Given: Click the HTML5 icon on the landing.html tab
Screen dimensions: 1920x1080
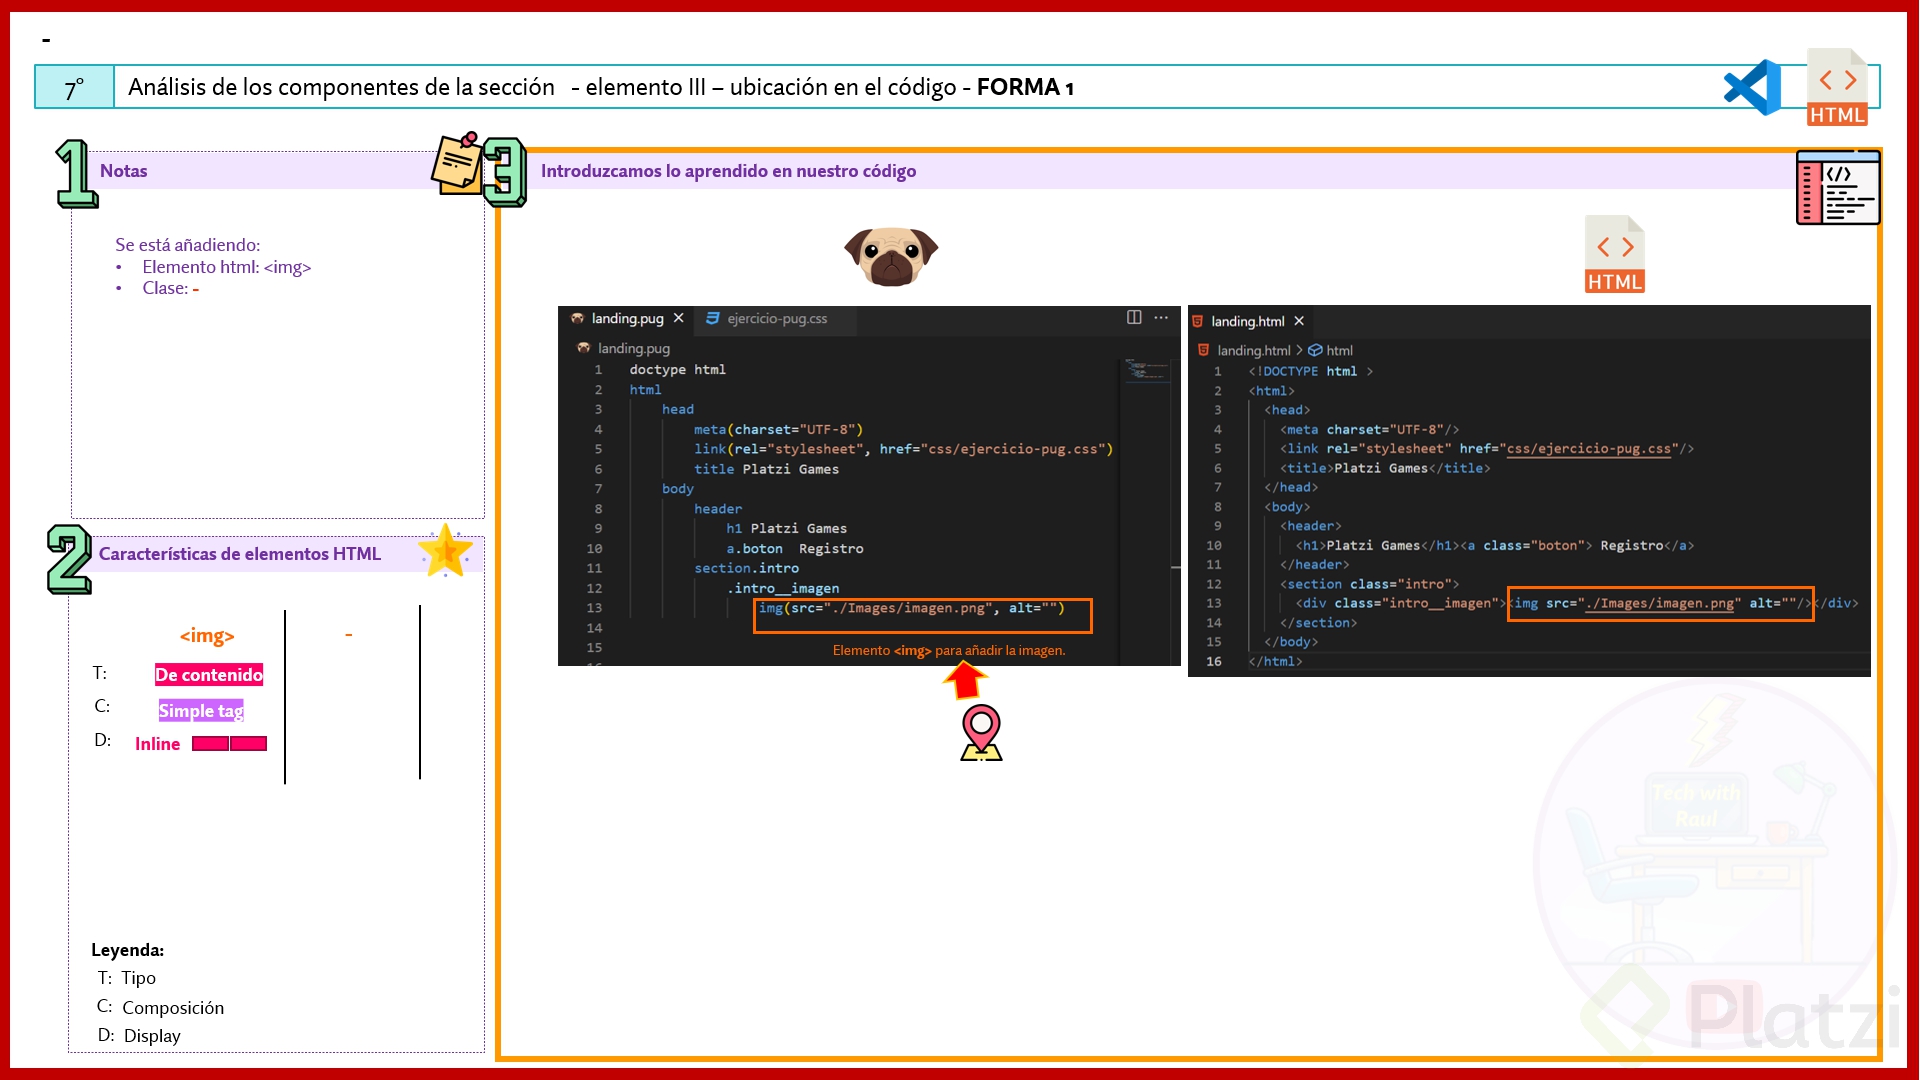Looking at the screenshot, I should pos(1198,321).
